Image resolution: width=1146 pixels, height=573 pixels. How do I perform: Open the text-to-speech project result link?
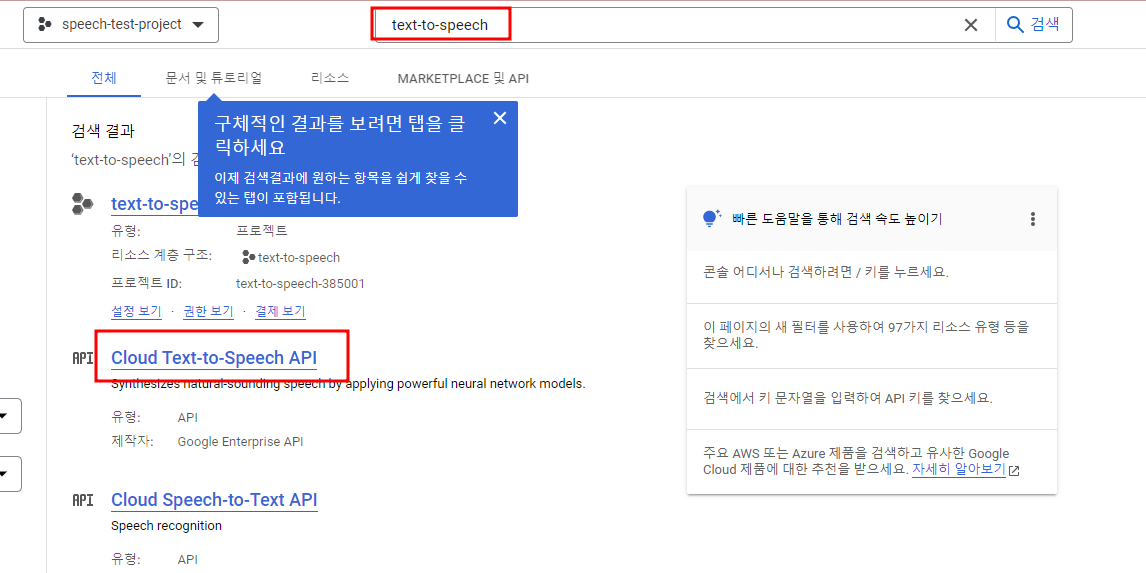(x=155, y=204)
